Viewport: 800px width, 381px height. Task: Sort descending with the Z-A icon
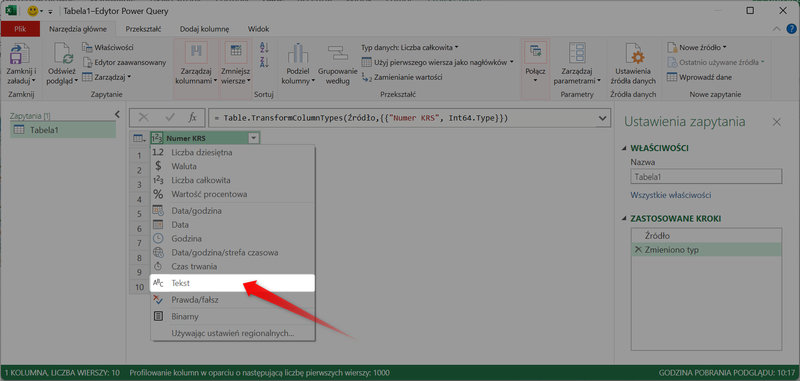[264, 62]
